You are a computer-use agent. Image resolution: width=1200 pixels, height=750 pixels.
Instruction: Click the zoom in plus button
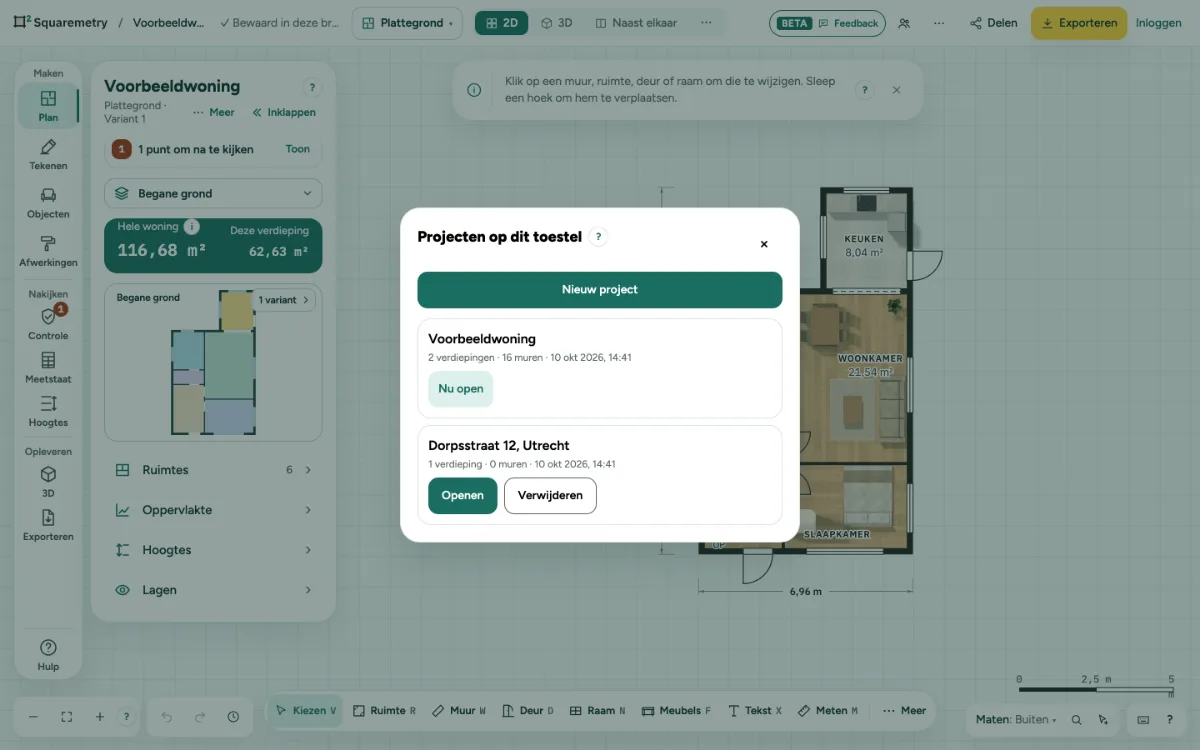[100, 716]
